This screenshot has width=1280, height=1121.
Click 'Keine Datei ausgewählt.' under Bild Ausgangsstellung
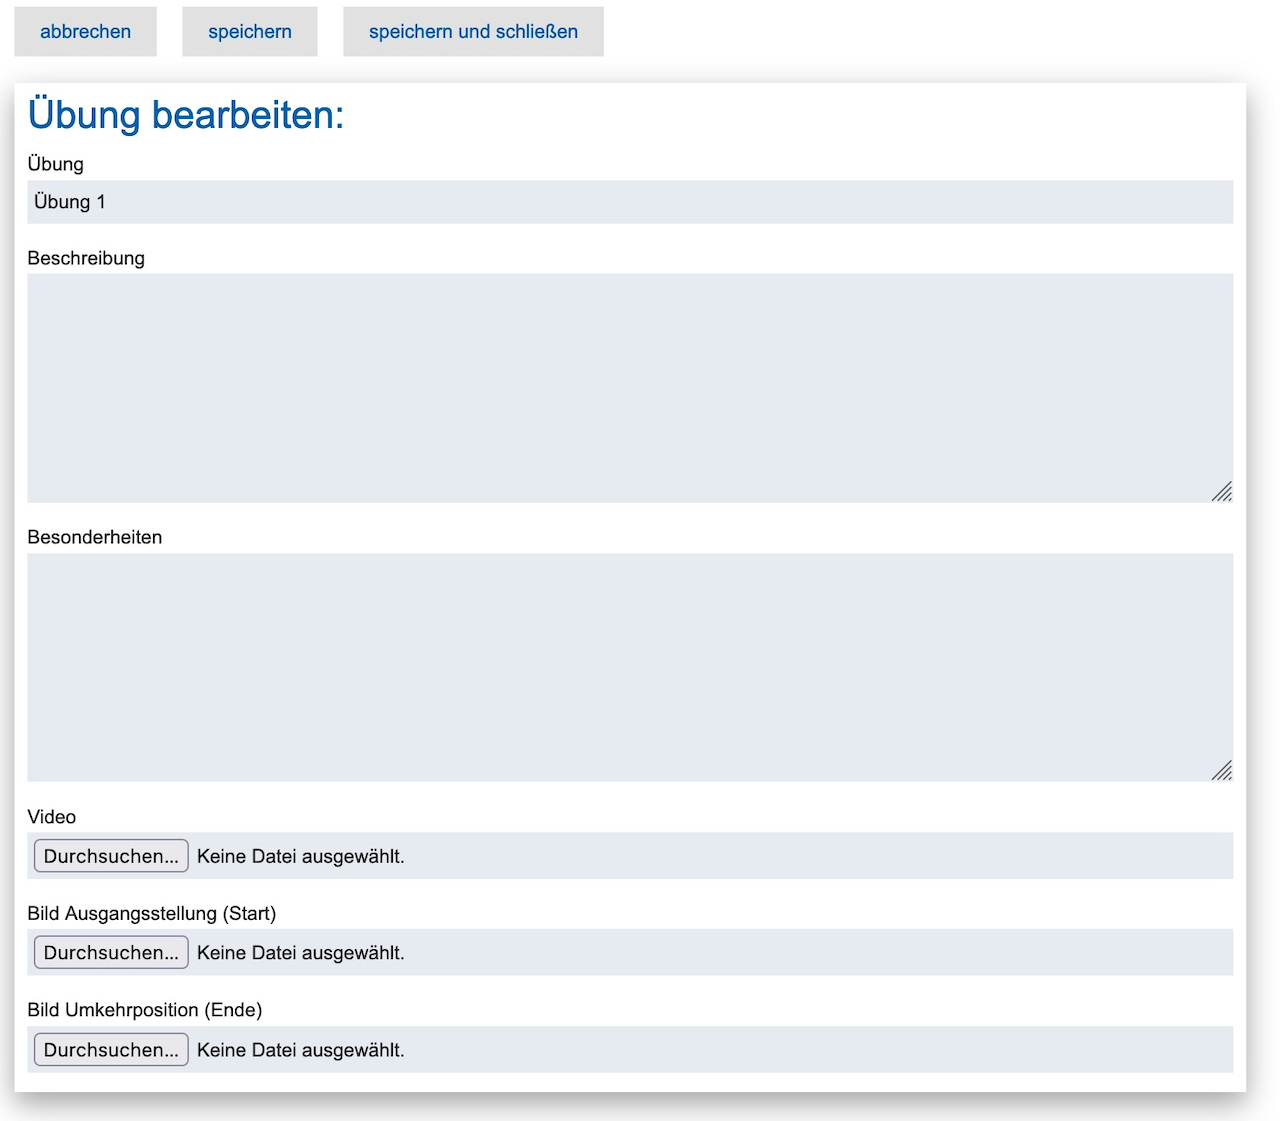[x=301, y=953]
